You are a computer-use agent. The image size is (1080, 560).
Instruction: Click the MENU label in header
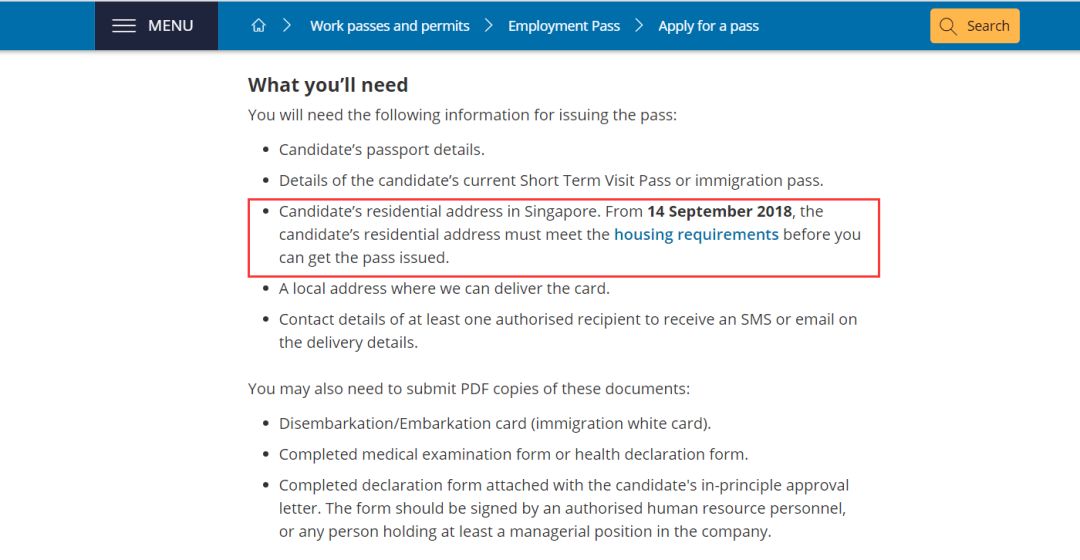pyautogui.click(x=170, y=26)
